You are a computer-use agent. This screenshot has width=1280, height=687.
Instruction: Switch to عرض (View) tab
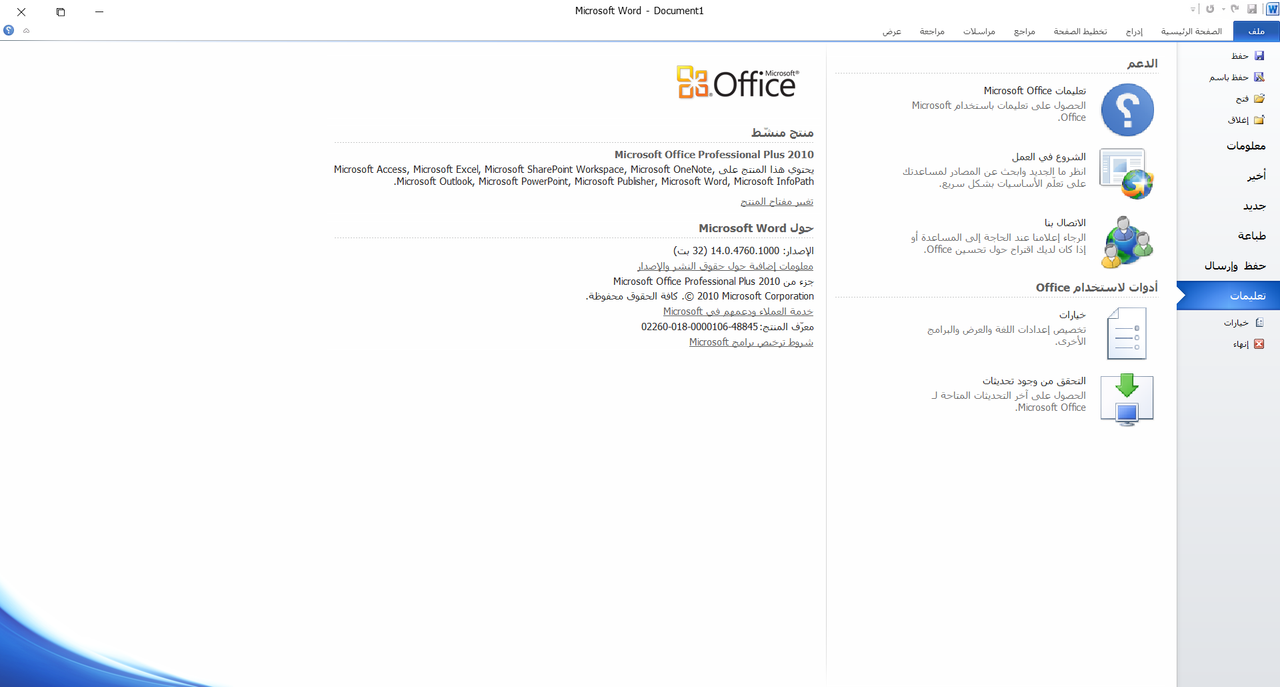tap(892, 31)
